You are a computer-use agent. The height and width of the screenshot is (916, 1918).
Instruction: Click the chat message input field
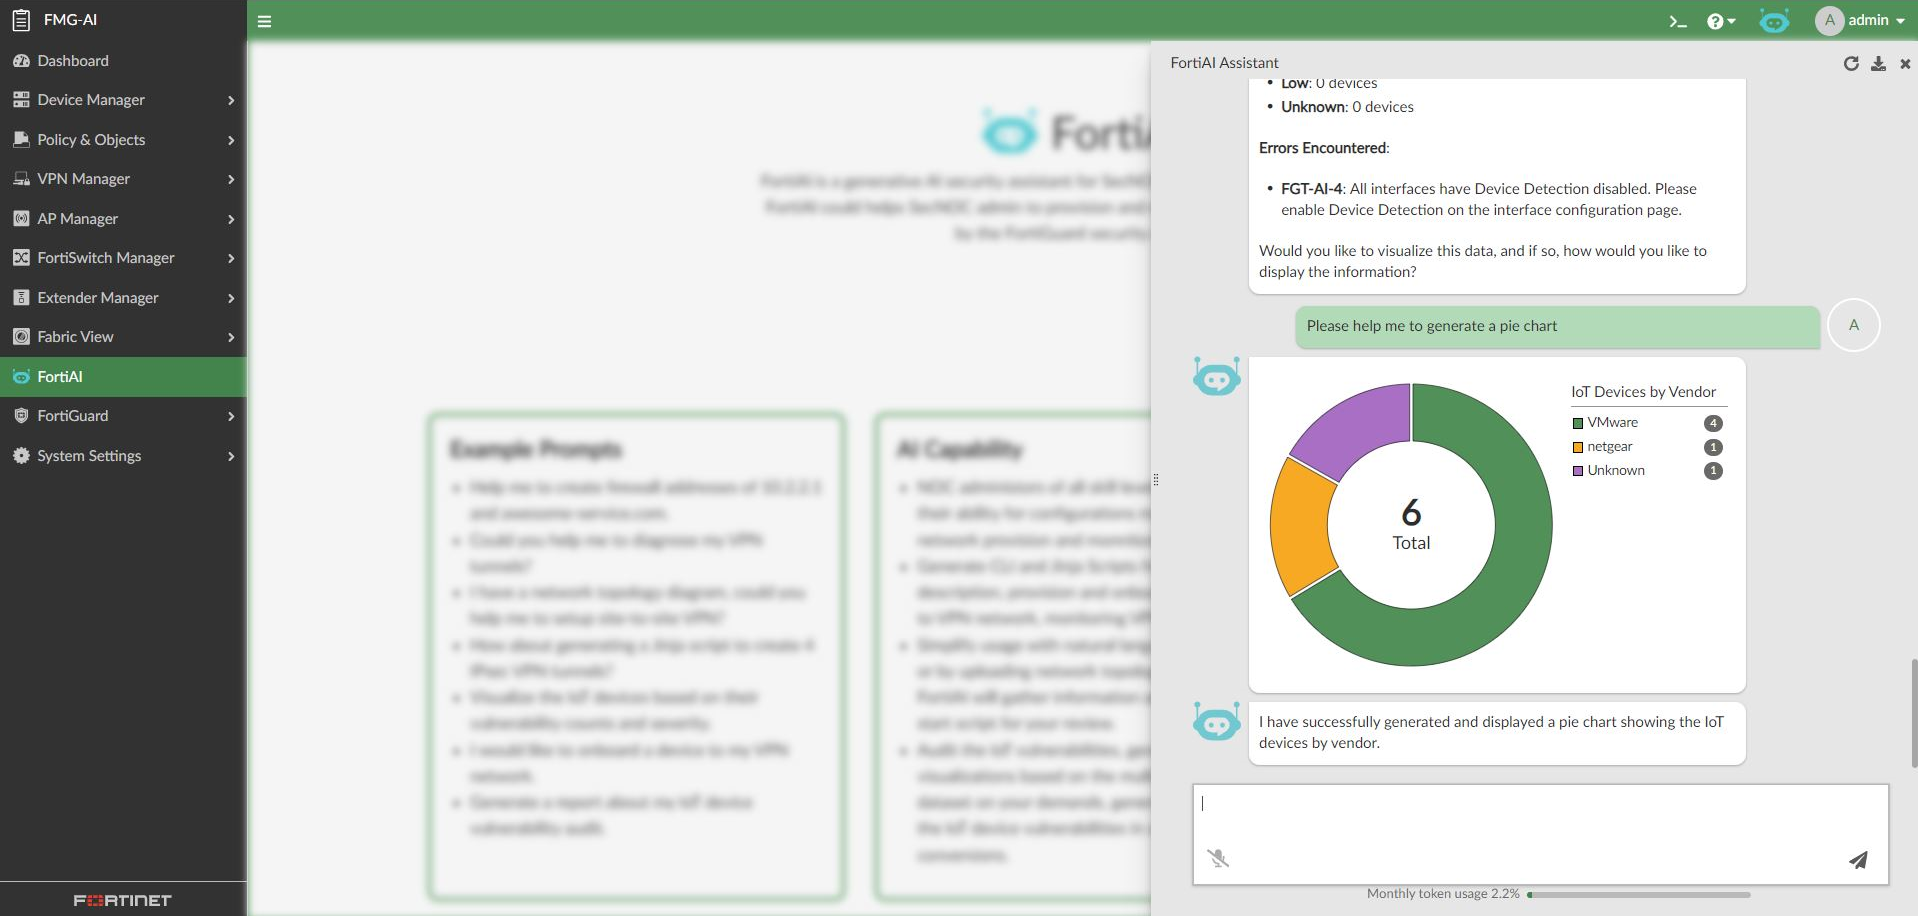1540,820
